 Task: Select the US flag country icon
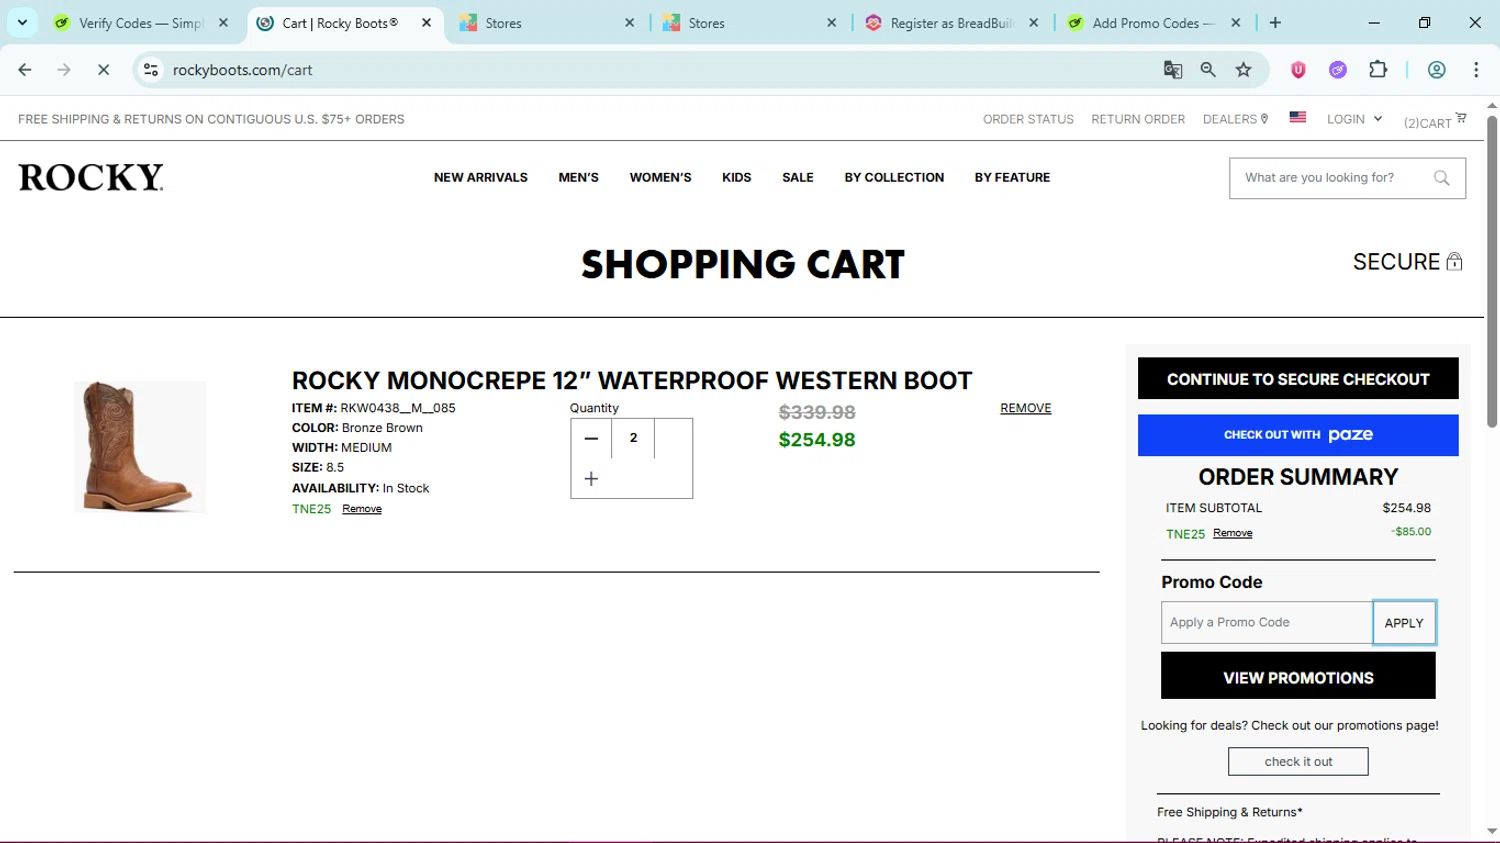pyautogui.click(x=1298, y=117)
